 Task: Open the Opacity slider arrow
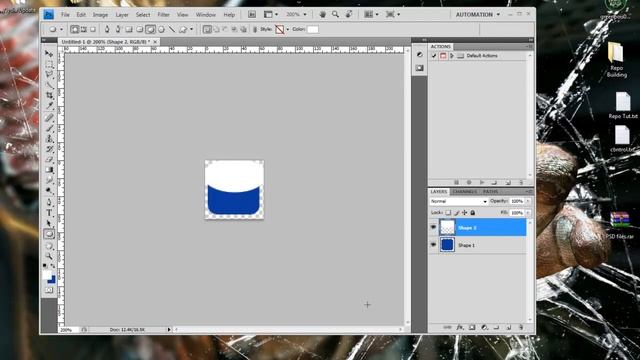click(528, 201)
